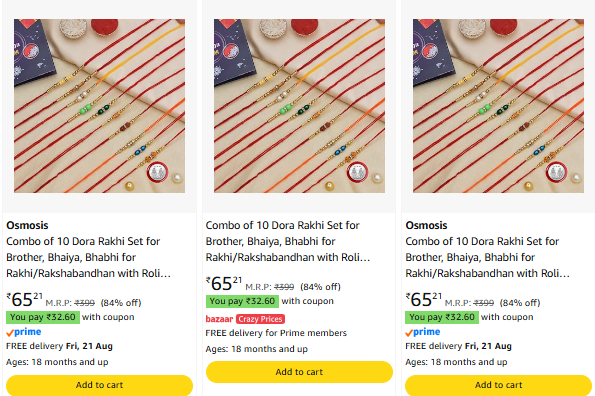Screen dimensions: 595x396
Task: Click the green coupon badge on middle product
Action: (x=242, y=301)
